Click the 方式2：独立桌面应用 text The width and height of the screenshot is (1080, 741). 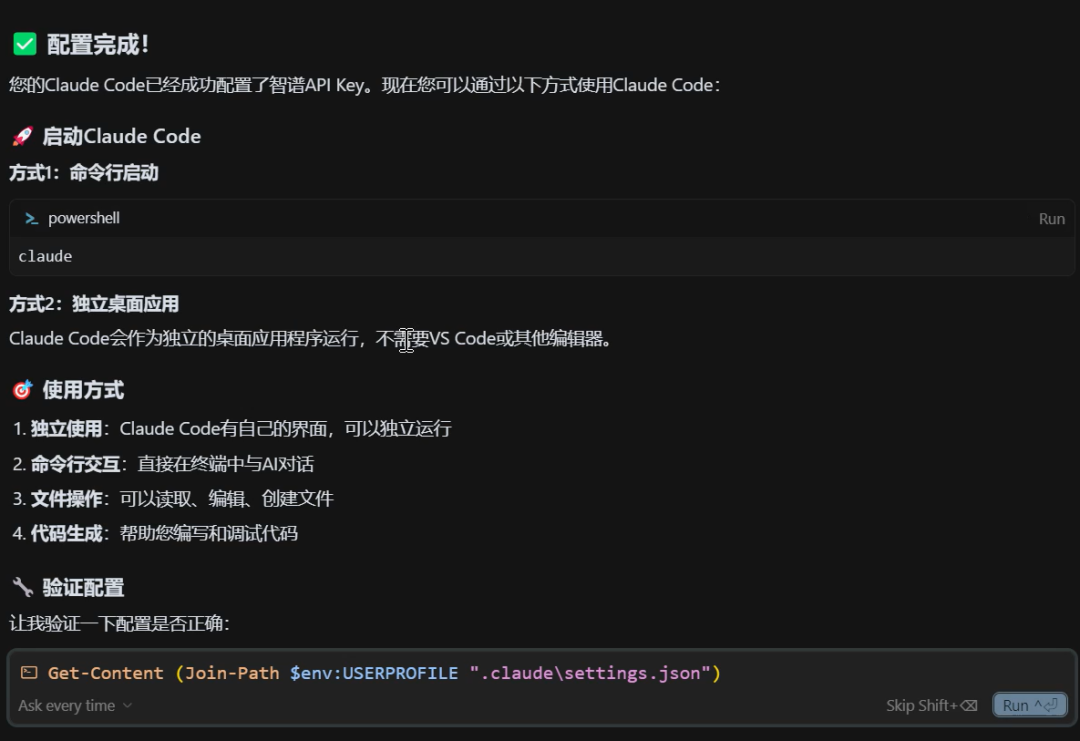pyautogui.click(x=94, y=304)
